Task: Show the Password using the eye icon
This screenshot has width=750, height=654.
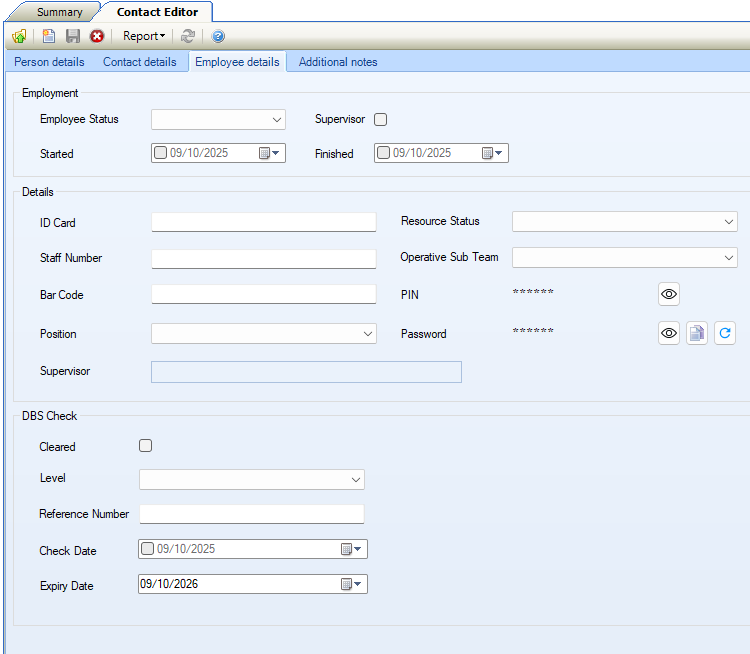Action: tap(669, 333)
